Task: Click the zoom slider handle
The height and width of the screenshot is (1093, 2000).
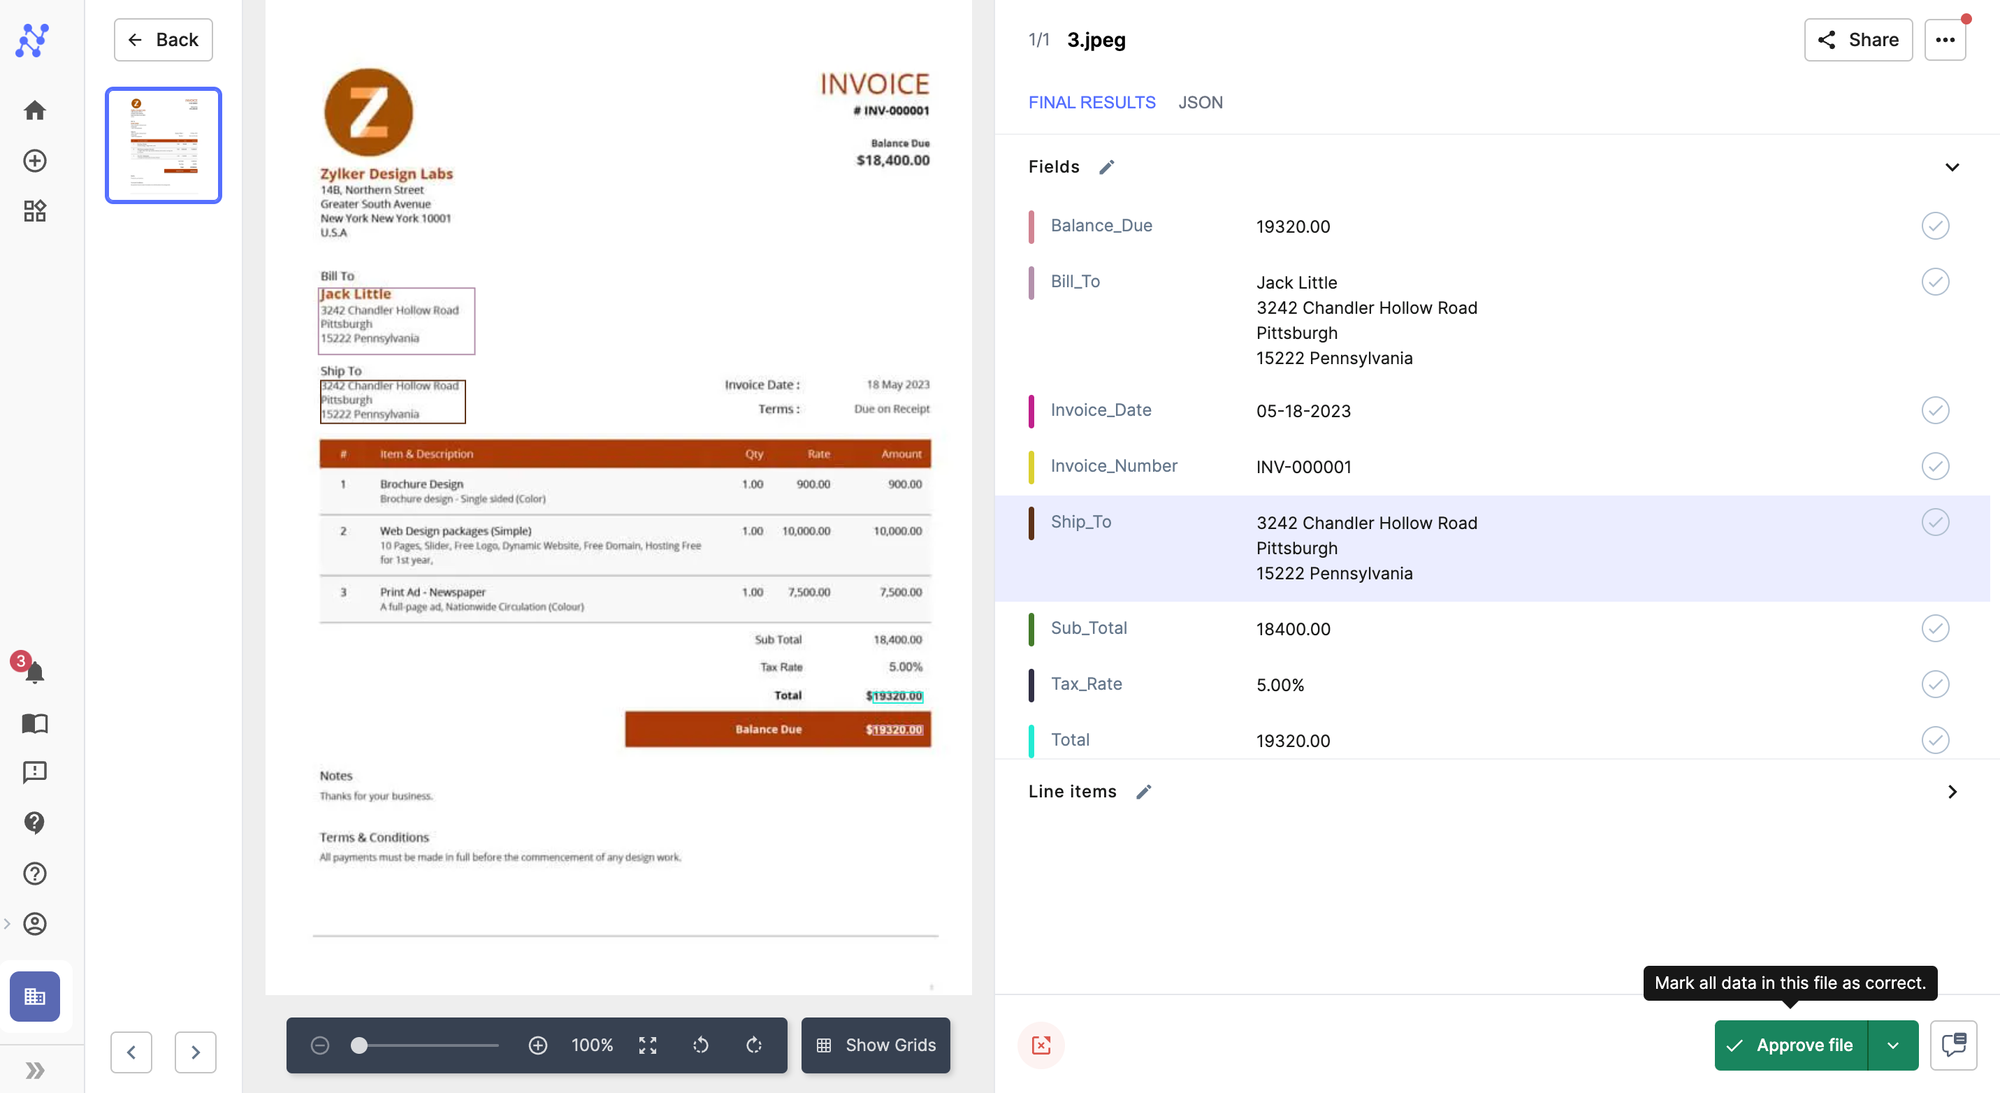Action: [359, 1045]
